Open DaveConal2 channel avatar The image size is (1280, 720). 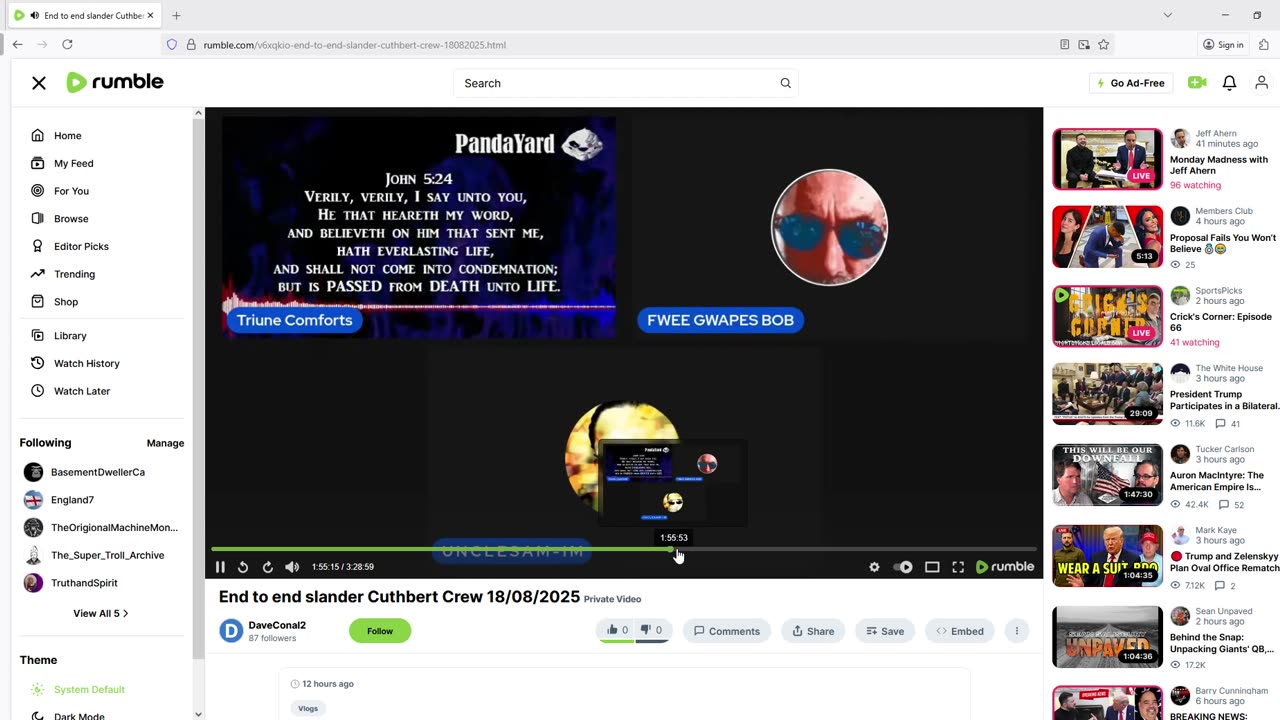pos(231,631)
